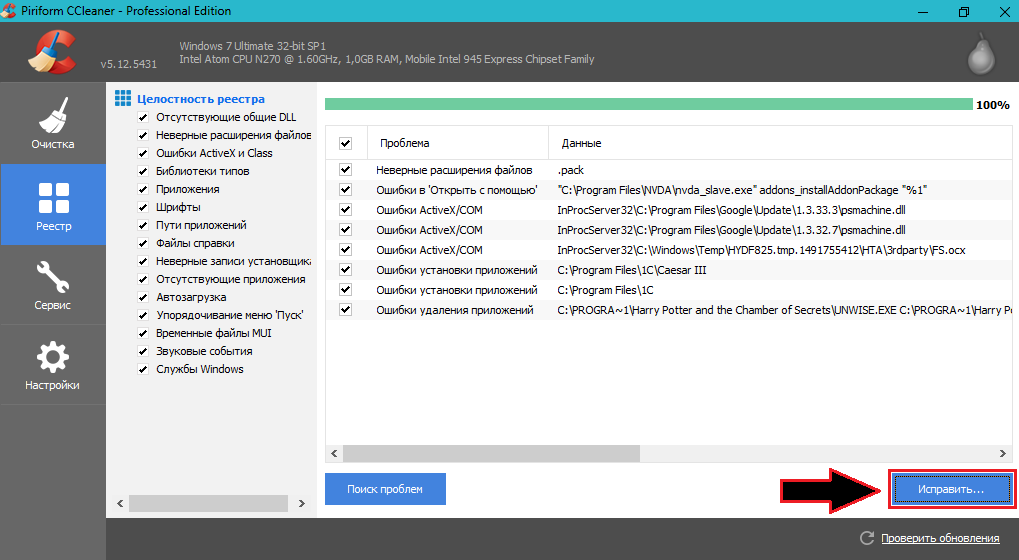Click the refresh icon beside Проверить обновления
The width and height of the screenshot is (1019, 560).
(865, 538)
